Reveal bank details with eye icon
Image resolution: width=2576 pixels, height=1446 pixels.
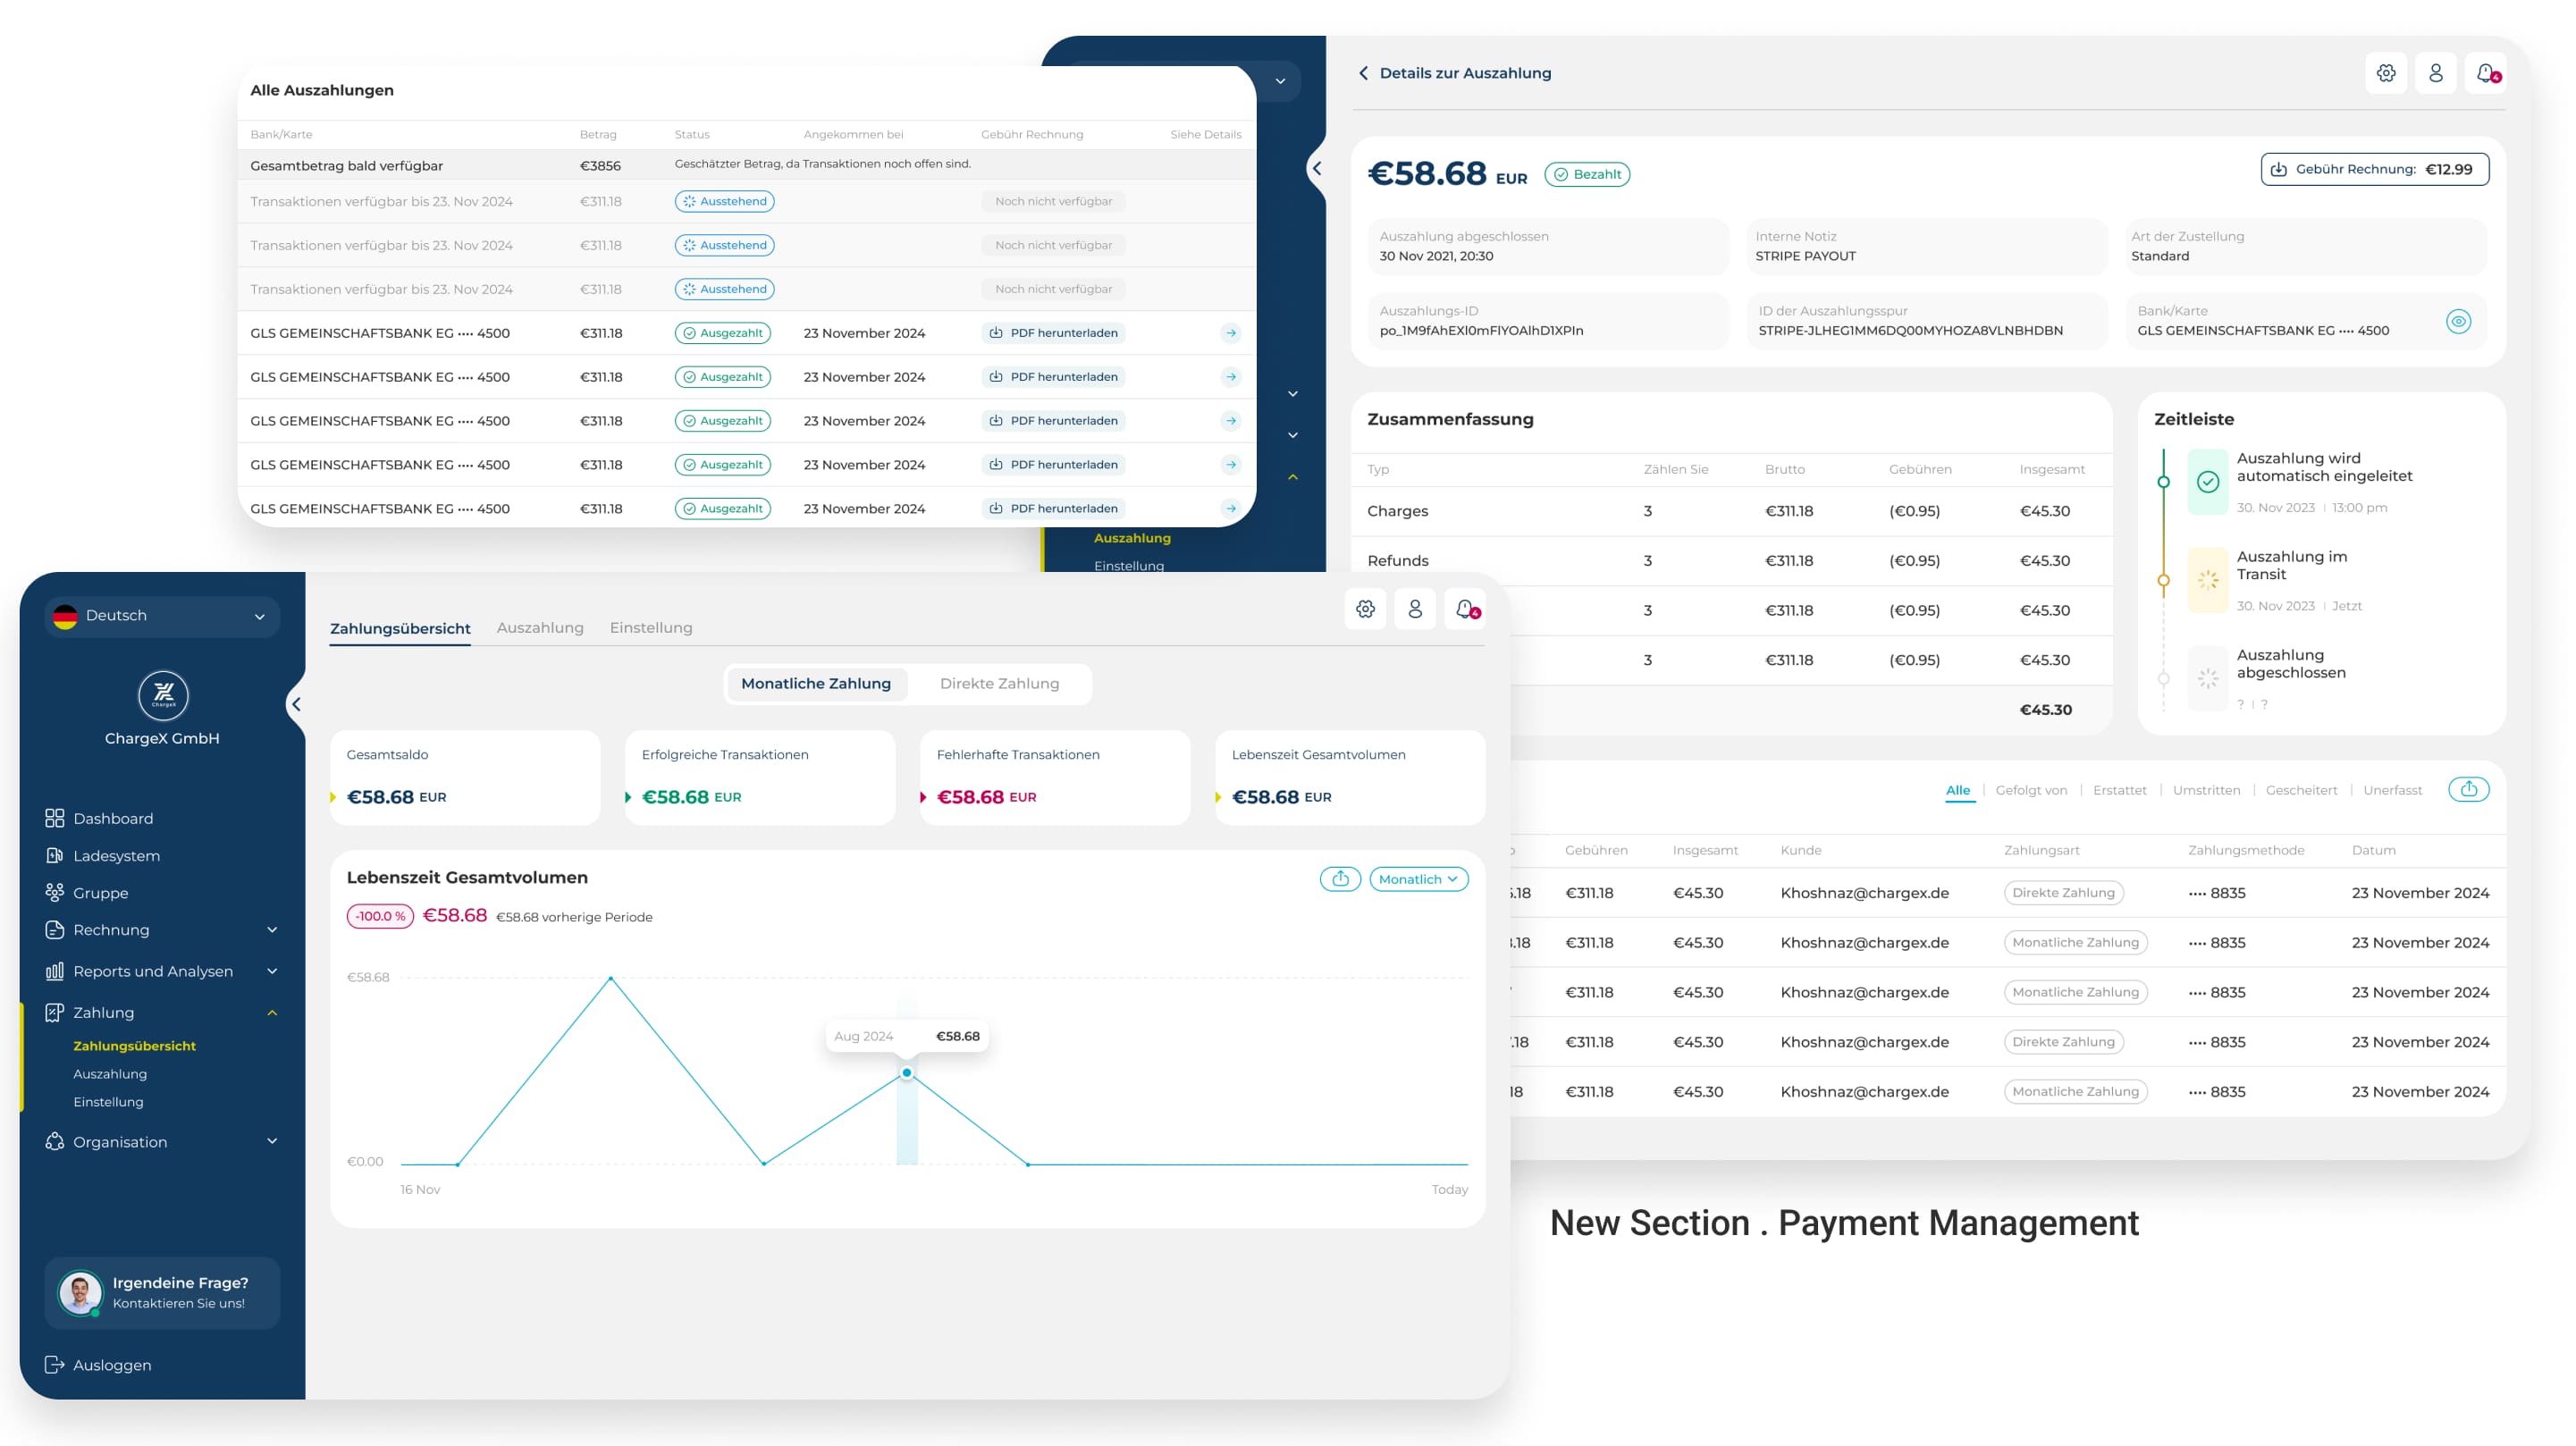[x=2458, y=321]
